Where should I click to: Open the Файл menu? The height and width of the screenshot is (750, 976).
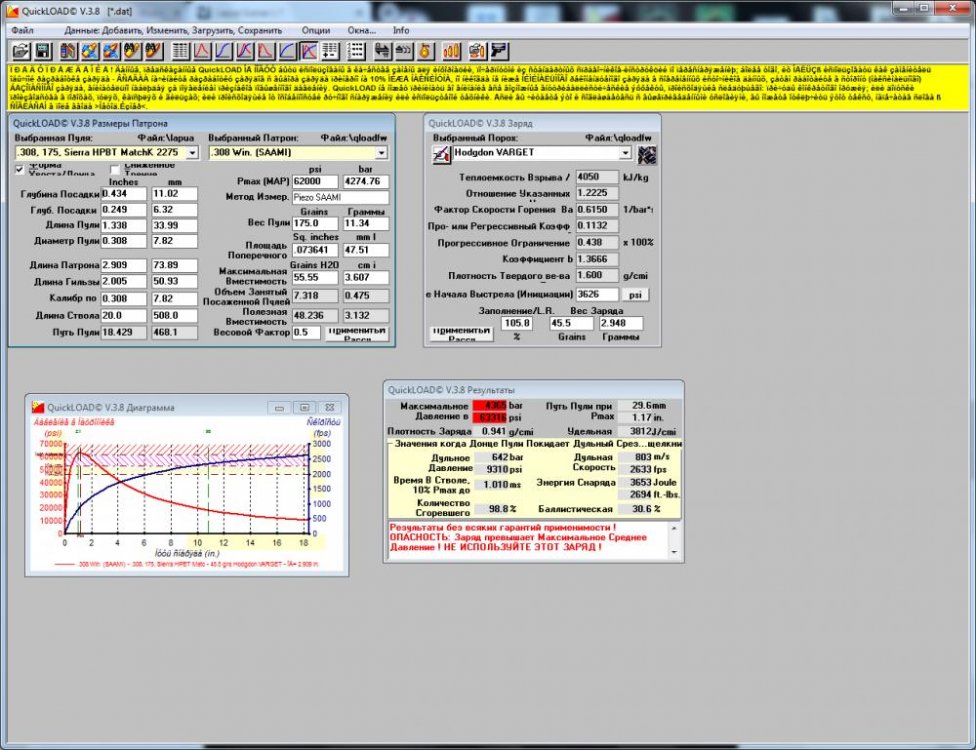pos(22,31)
